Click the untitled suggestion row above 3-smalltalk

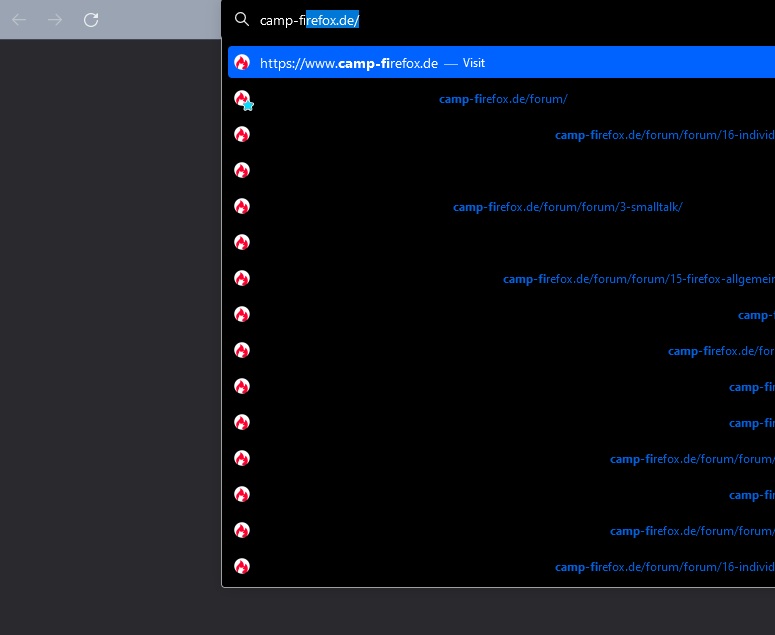[500, 171]
